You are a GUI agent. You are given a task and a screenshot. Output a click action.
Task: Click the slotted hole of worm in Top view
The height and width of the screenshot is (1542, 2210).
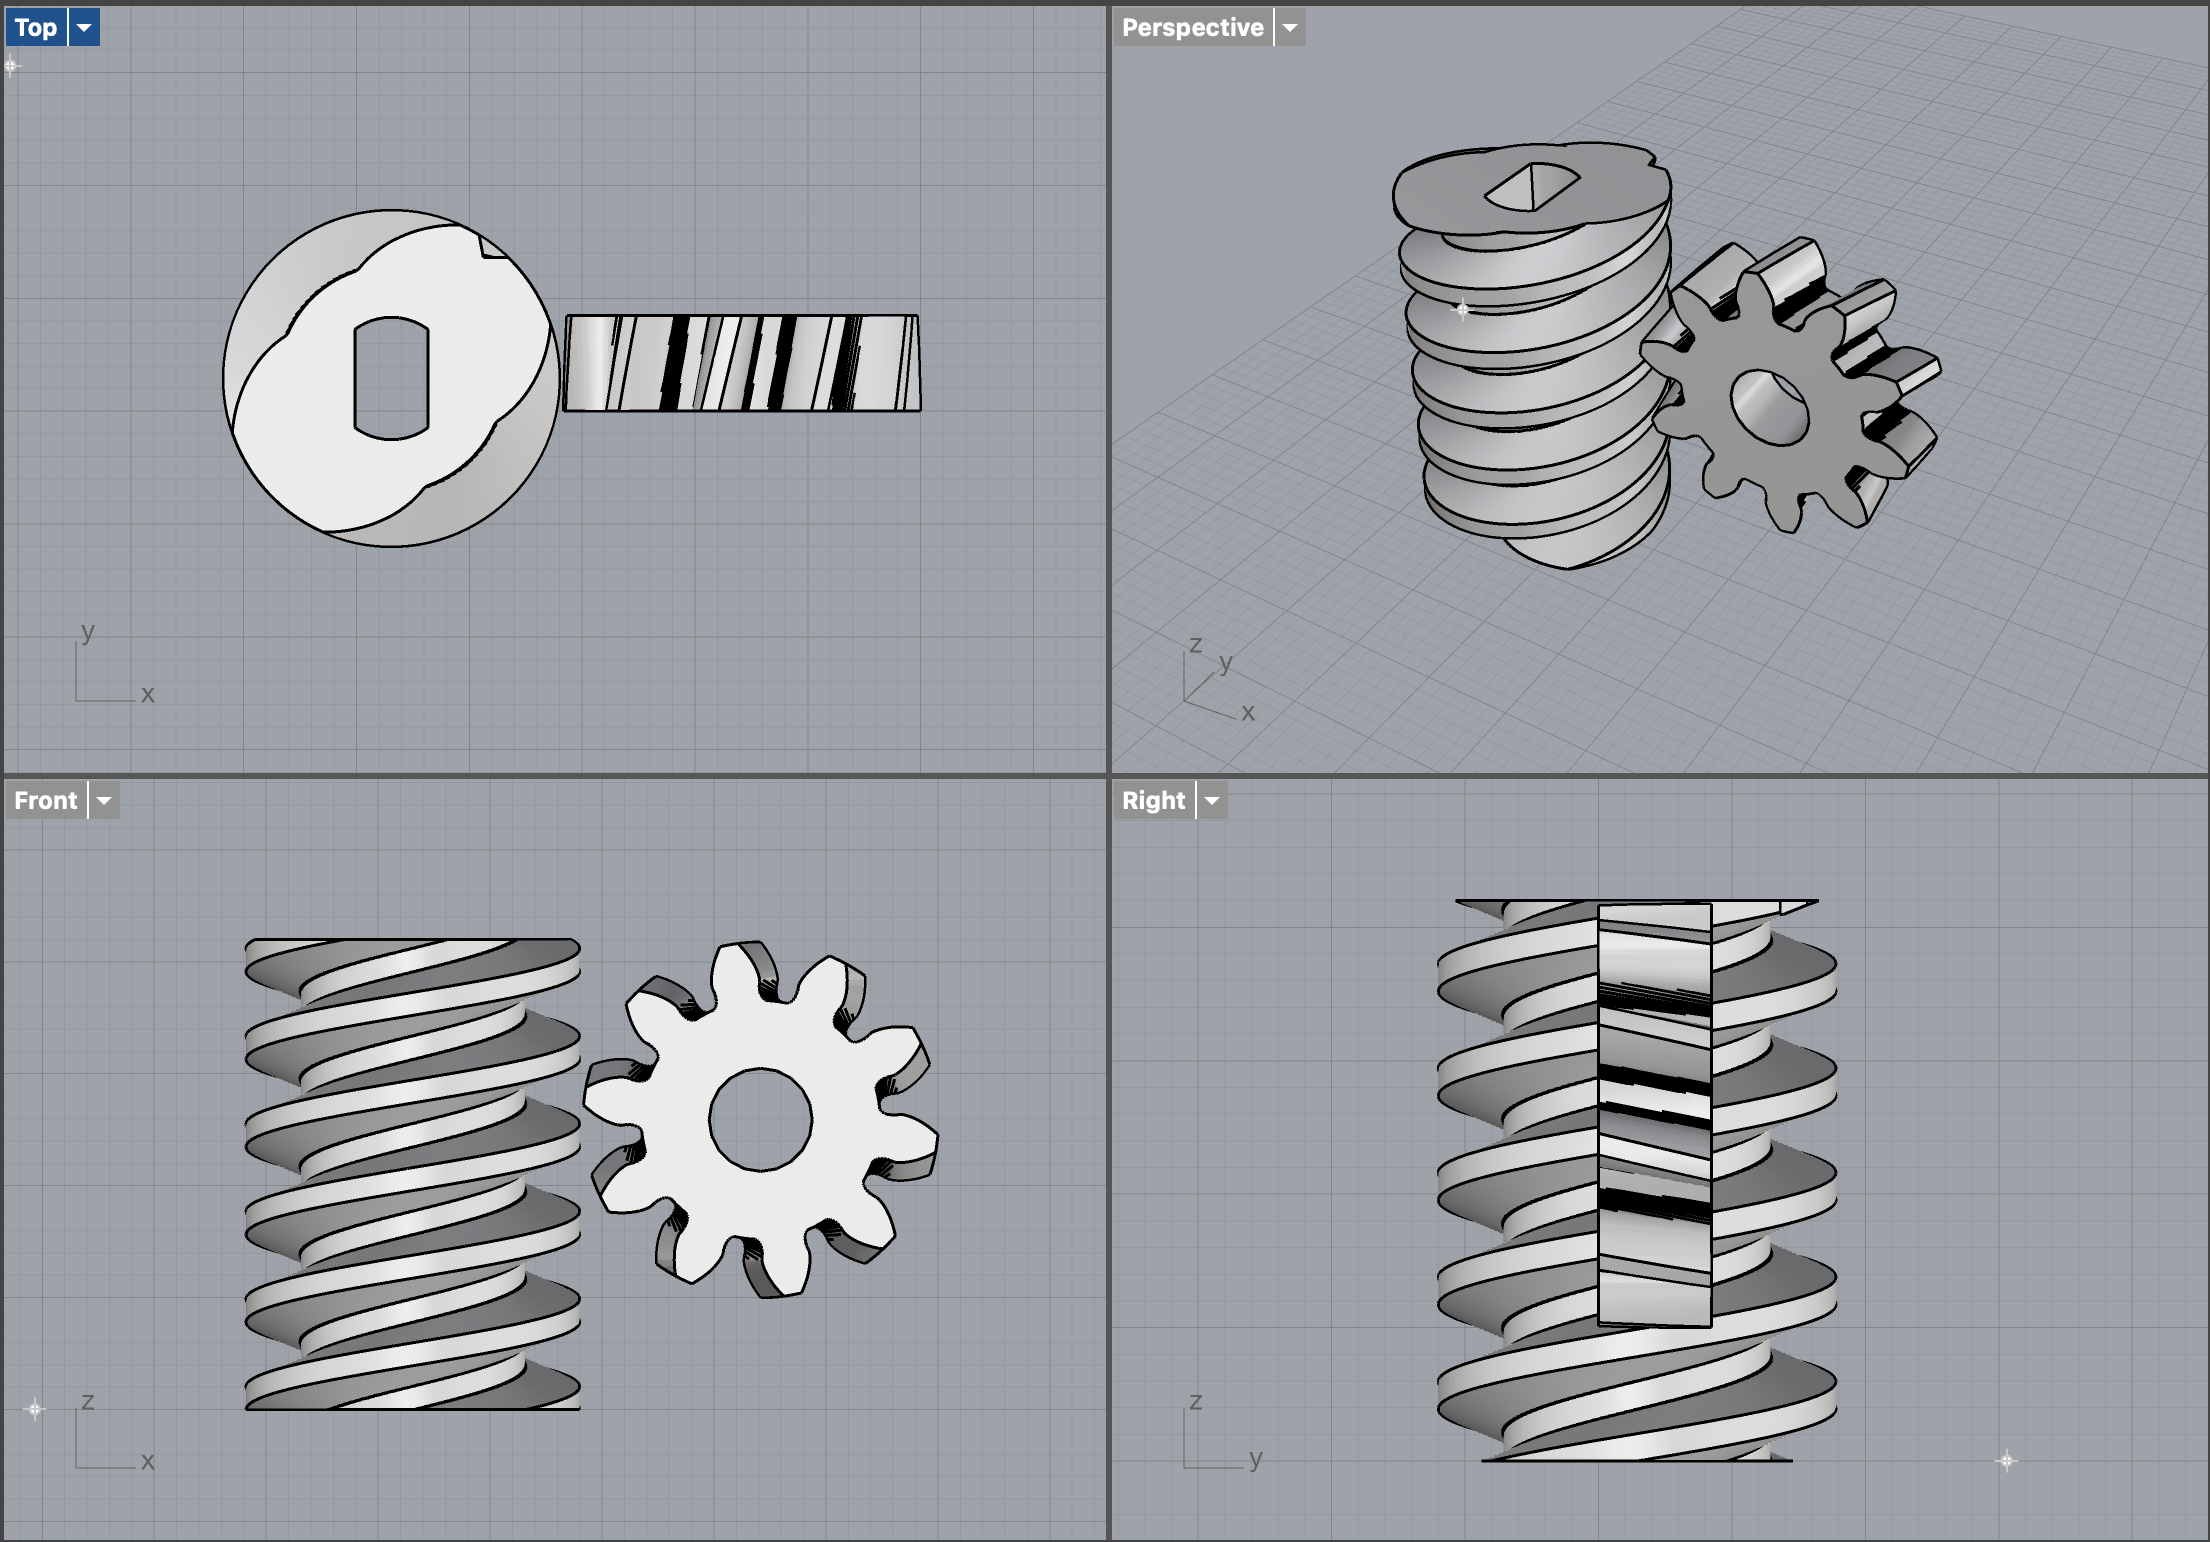click(x=391, y=378)
